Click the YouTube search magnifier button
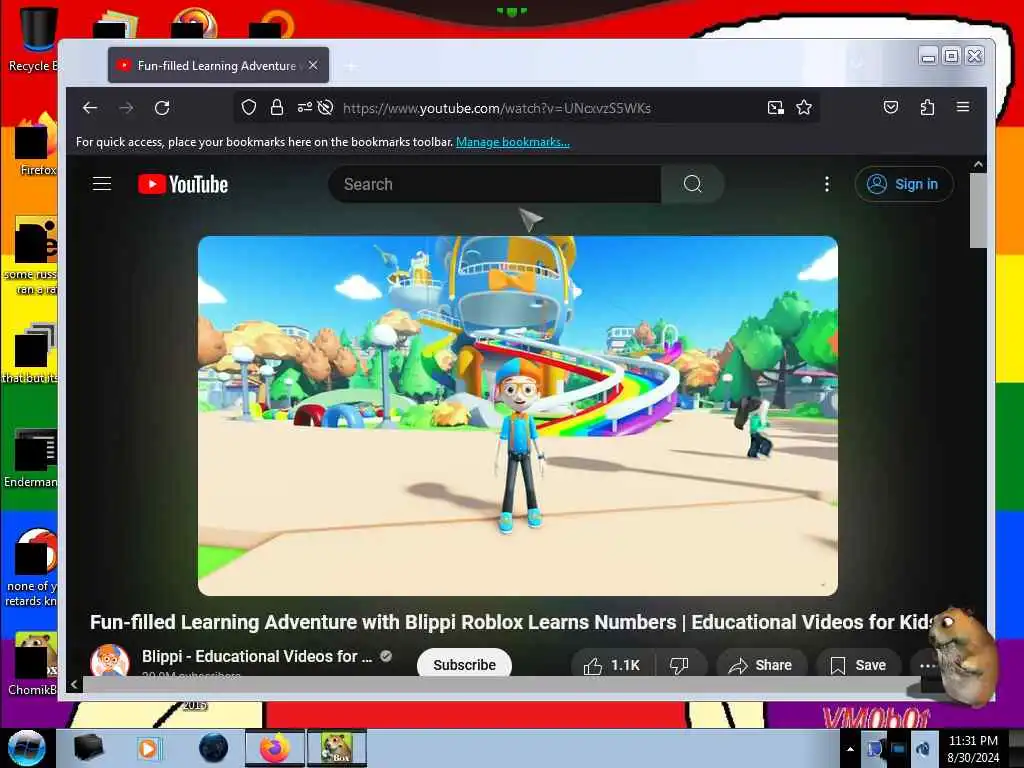 (693, 184)
